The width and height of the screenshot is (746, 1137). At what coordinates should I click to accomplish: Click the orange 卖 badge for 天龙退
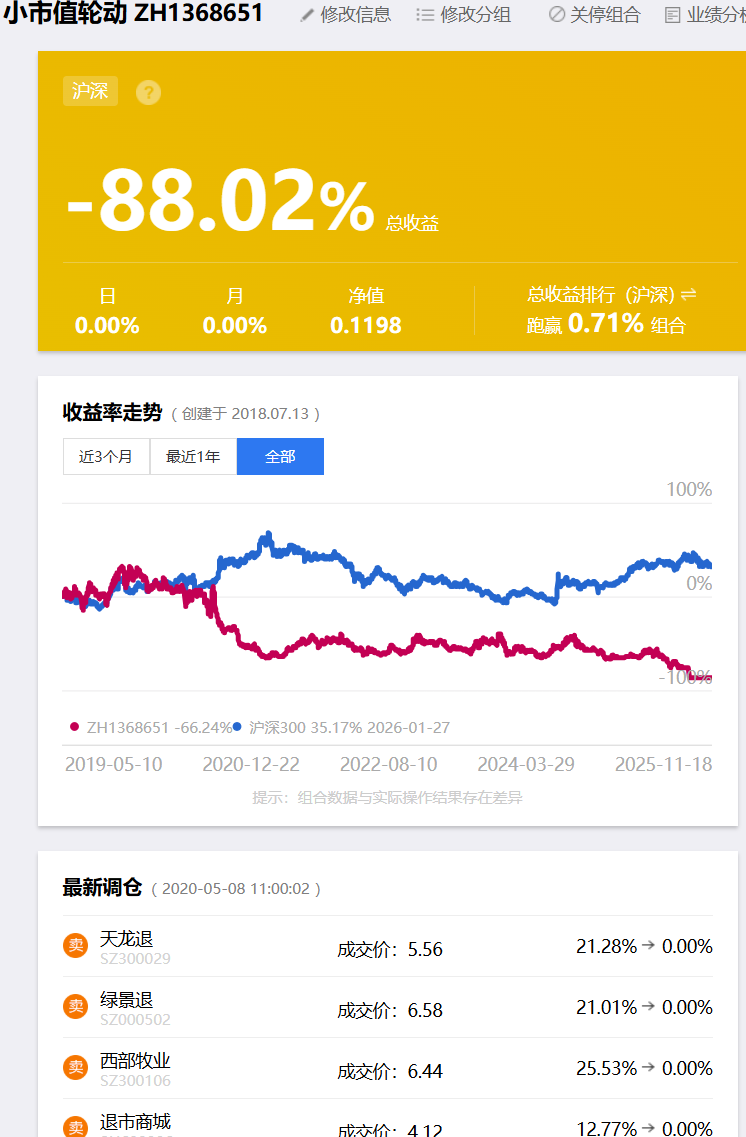coord(75,946)
